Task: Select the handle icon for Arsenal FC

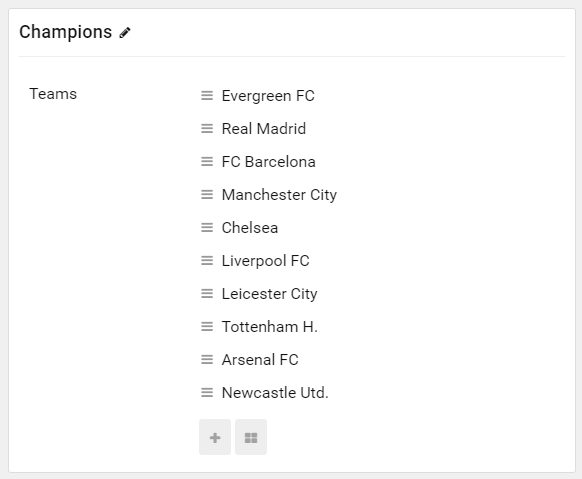Action: click(x=207, y=360)
